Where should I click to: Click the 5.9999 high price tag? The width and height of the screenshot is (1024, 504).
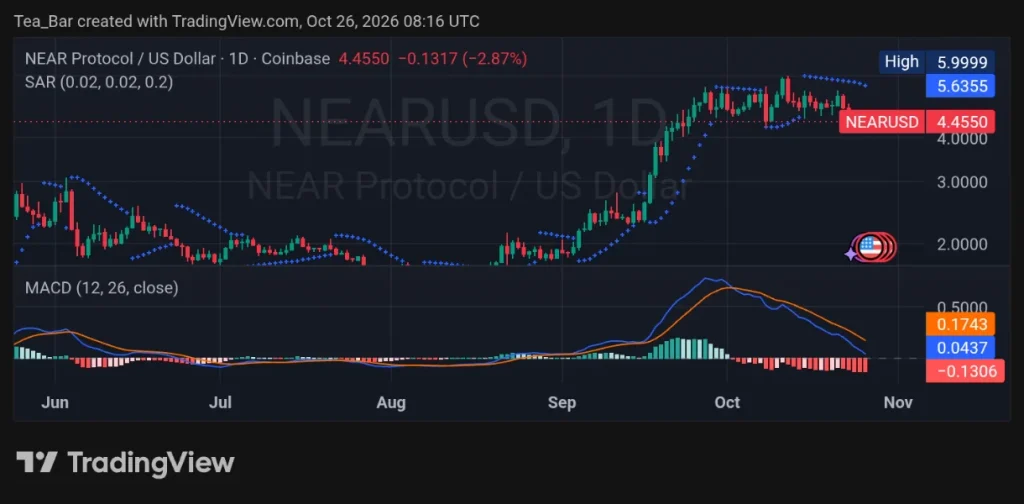pos(962,62)
